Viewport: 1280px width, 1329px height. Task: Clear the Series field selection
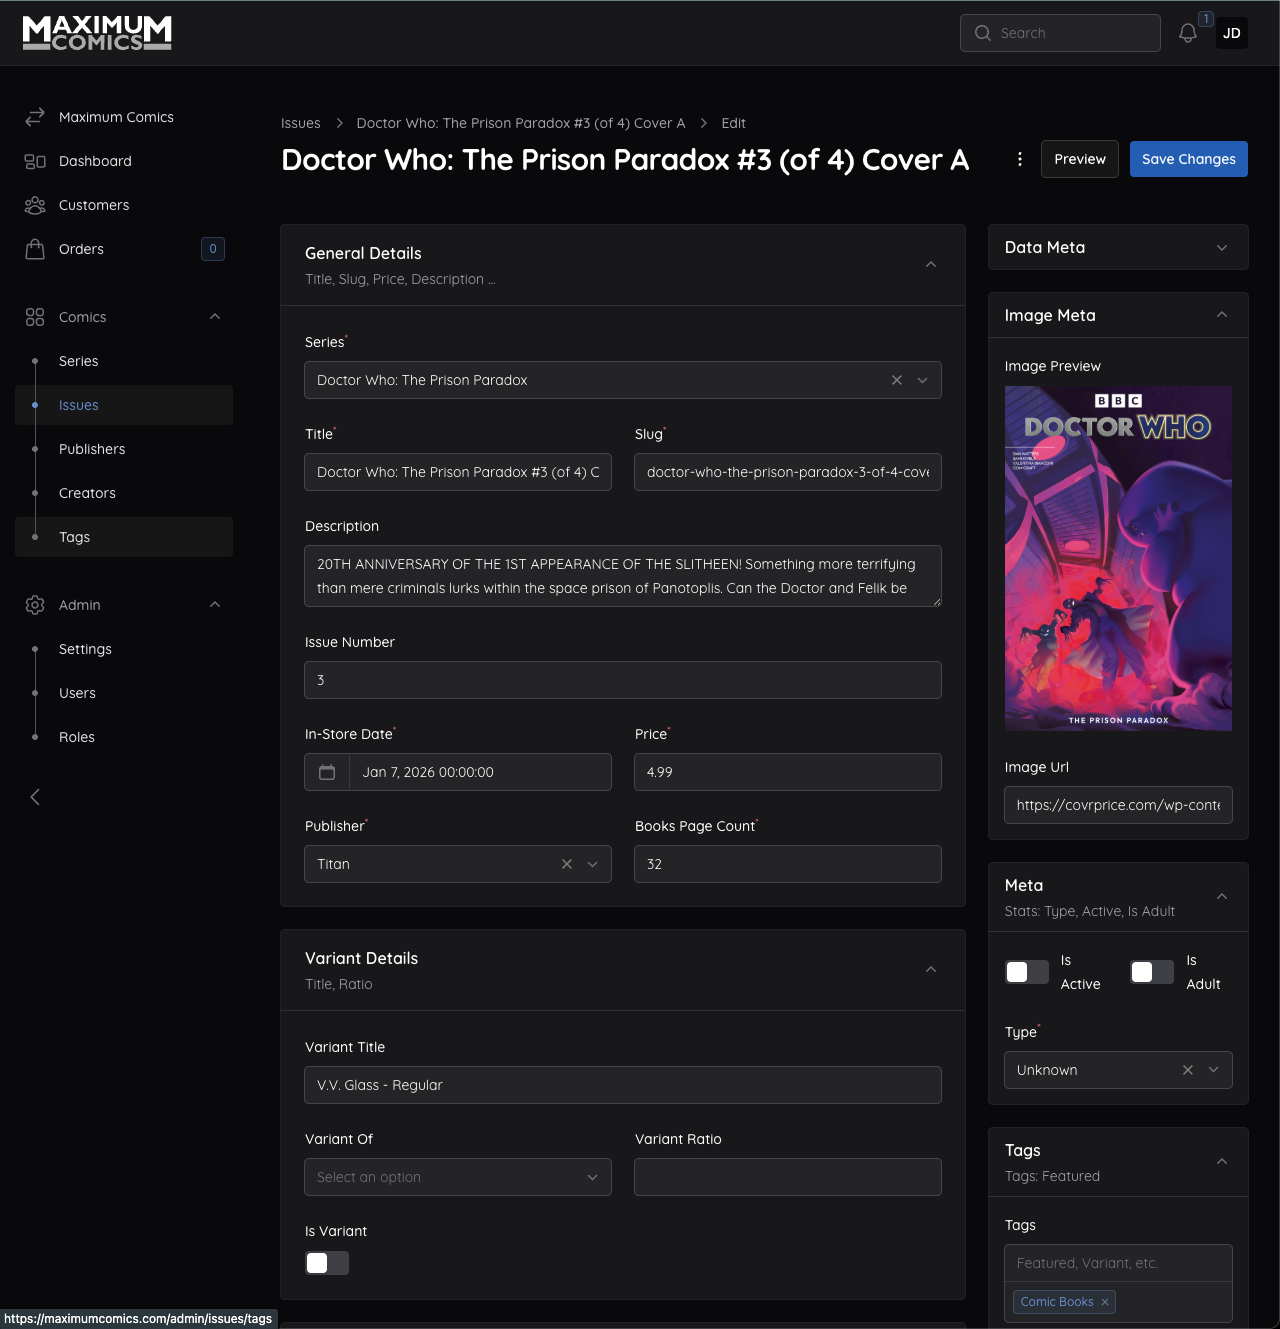click(896, 380)
